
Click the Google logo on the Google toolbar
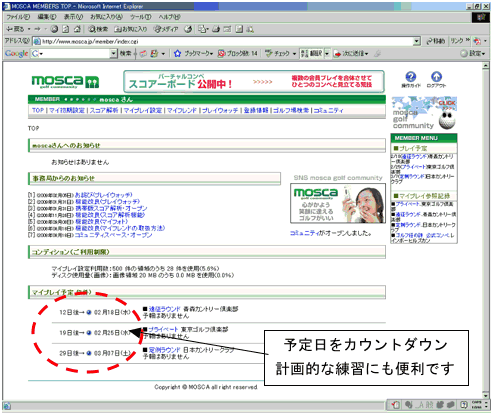coord(16,53)
